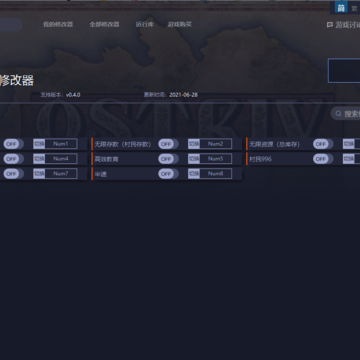Switch to the 全部修改器 tab

point(104,24)
